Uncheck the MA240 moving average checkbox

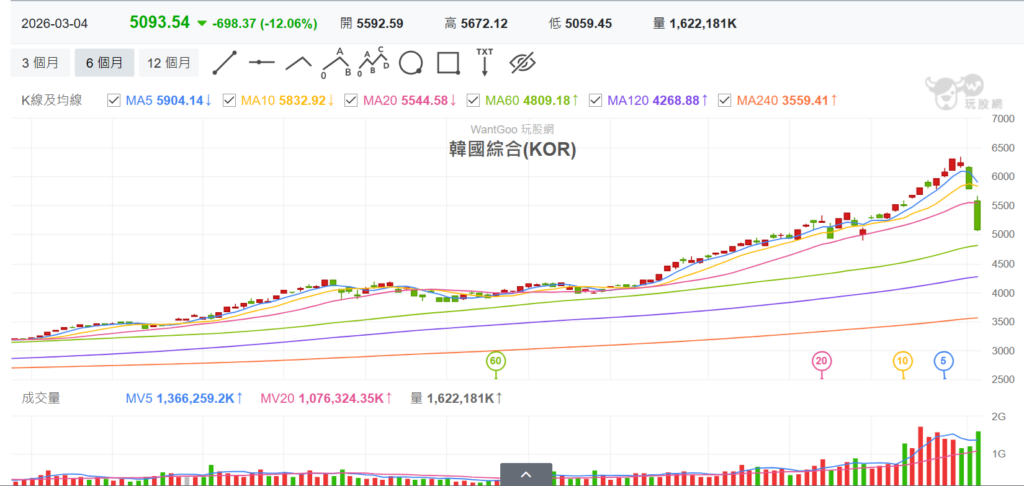point(723,100)
